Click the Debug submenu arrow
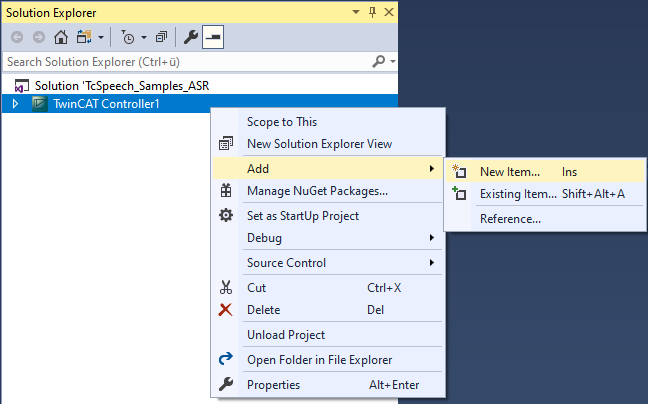The height and width of the screenshot is (404, 648). pos(431,238)
